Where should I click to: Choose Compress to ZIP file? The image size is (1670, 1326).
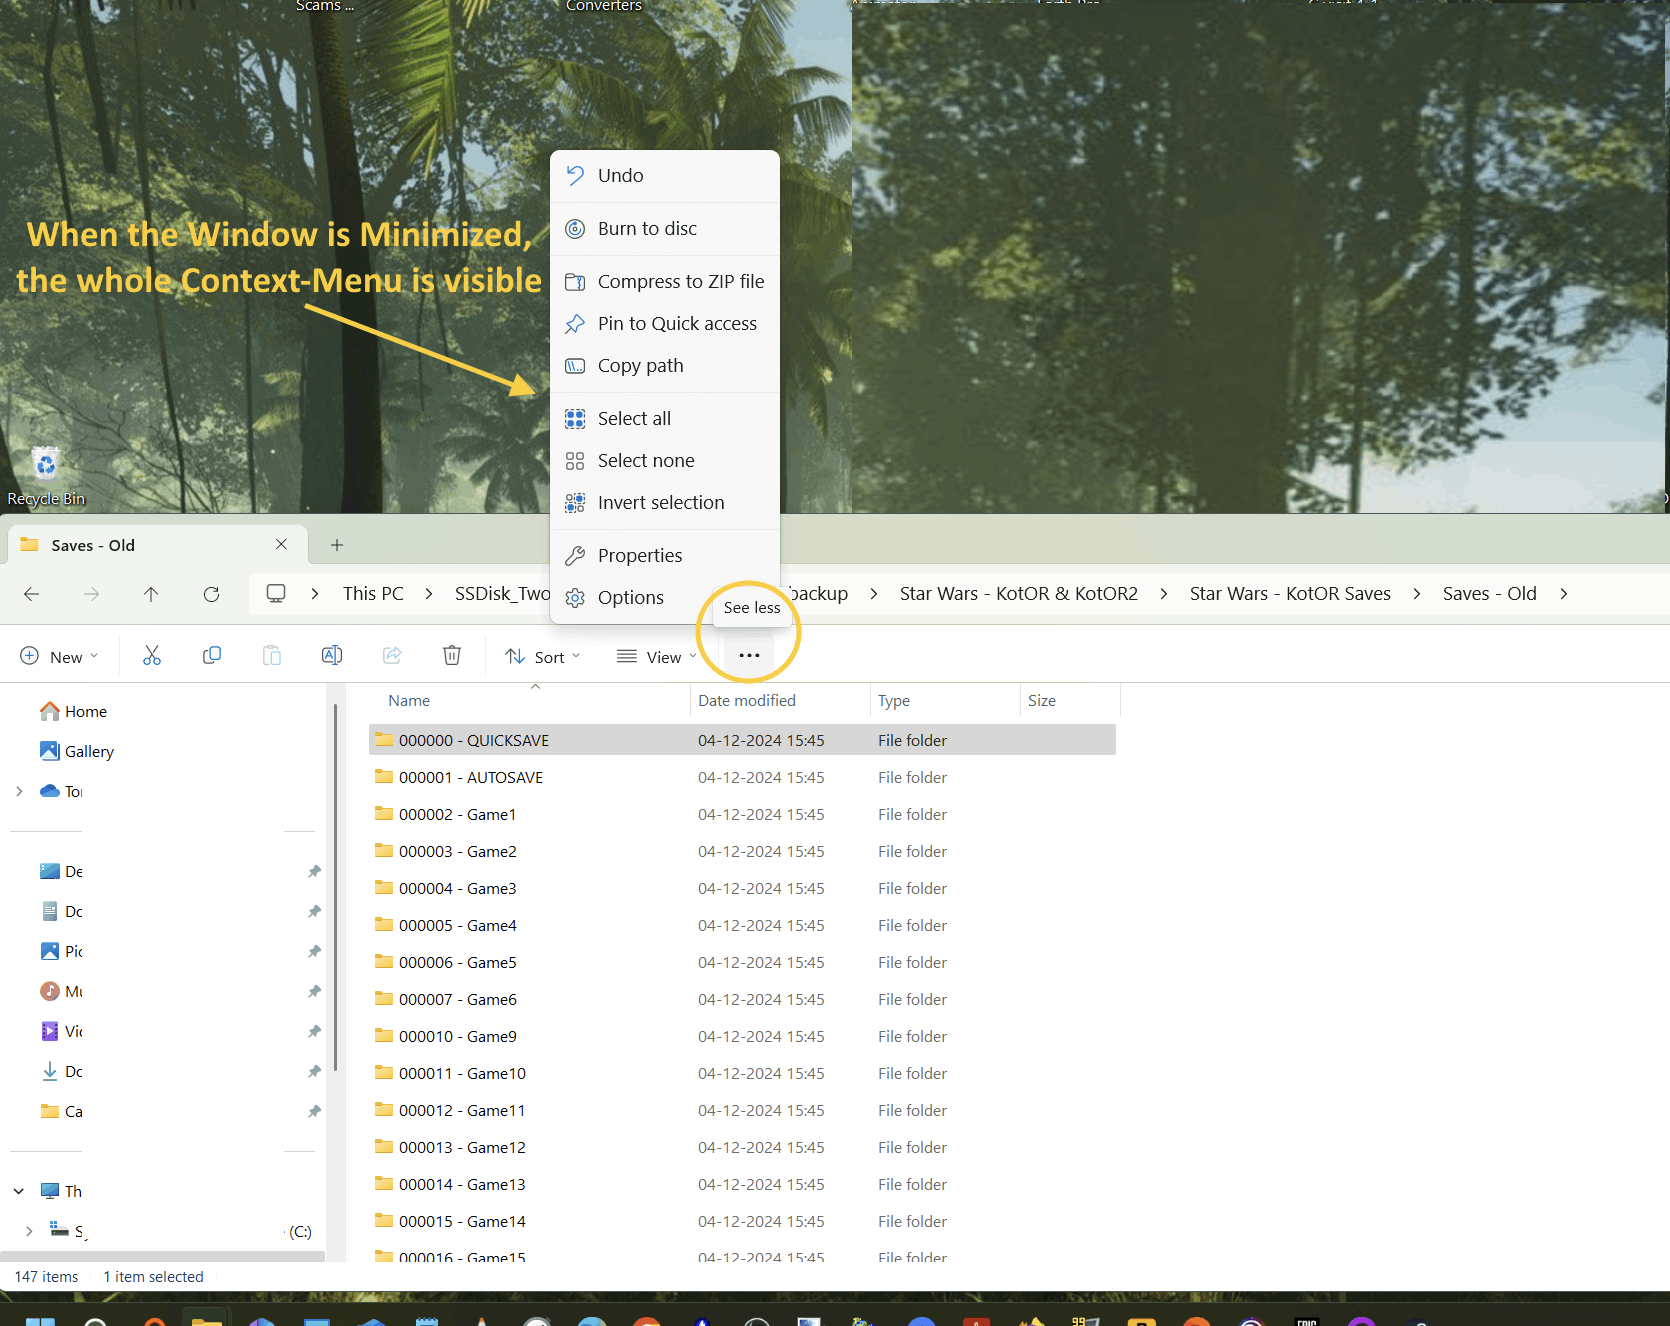(665, 282)
